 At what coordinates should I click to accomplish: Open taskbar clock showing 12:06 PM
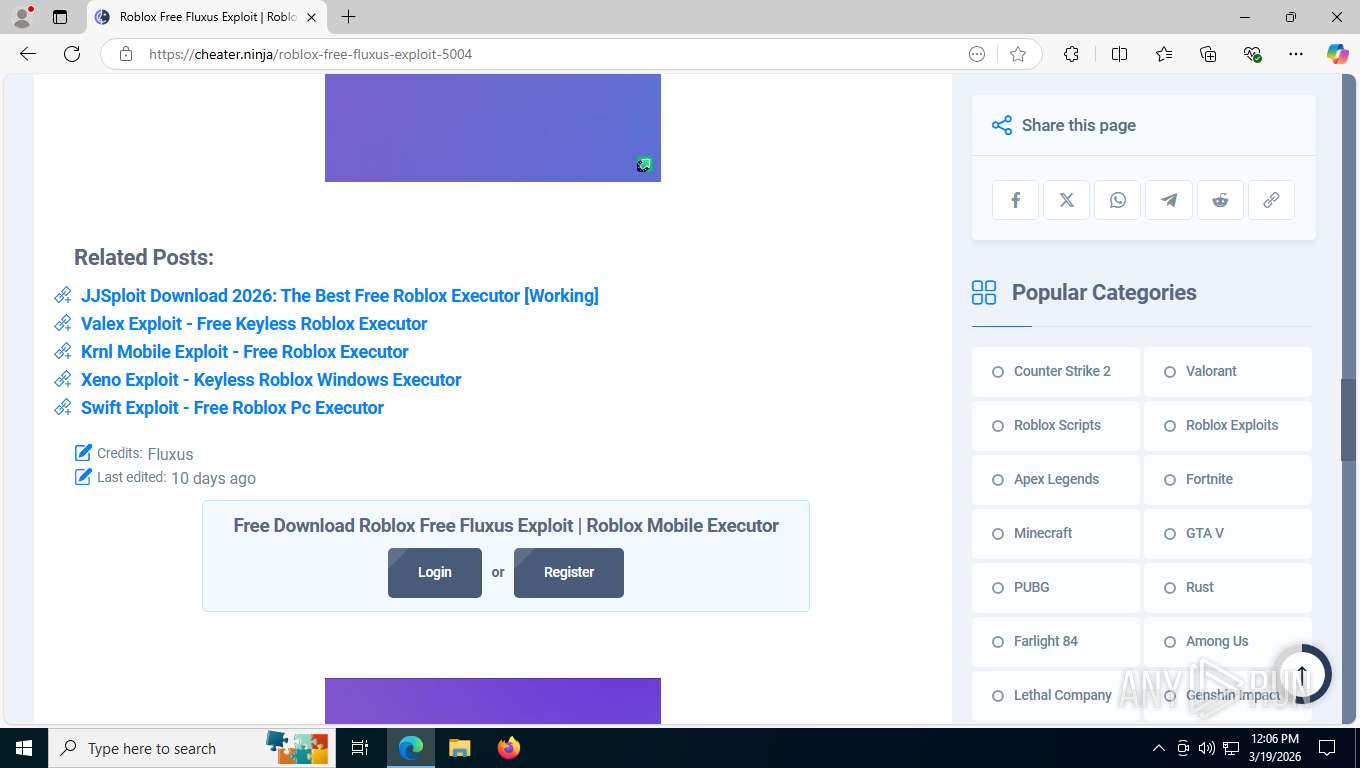coord(1274,748)
